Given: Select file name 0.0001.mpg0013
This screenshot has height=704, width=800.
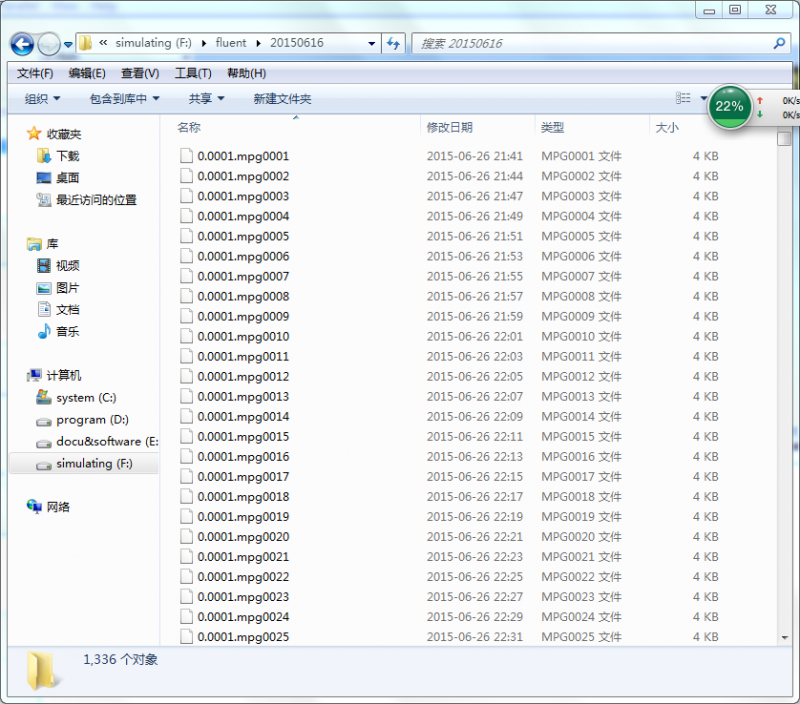Looking at the screenshot, I should tap(243, 396).
